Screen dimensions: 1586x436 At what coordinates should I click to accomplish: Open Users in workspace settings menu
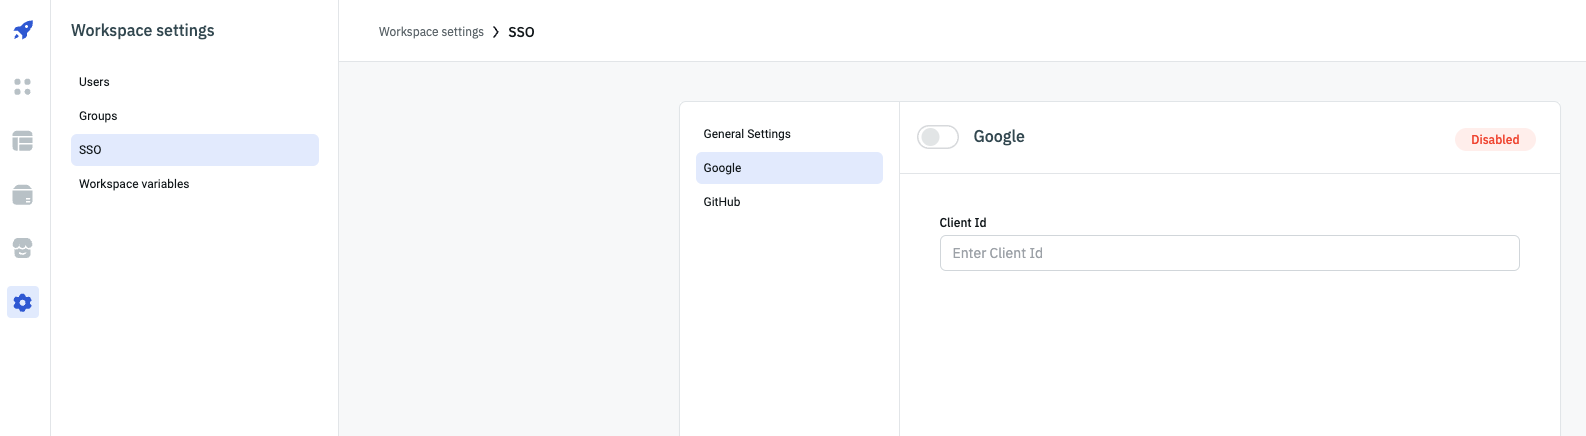[95, 82]
